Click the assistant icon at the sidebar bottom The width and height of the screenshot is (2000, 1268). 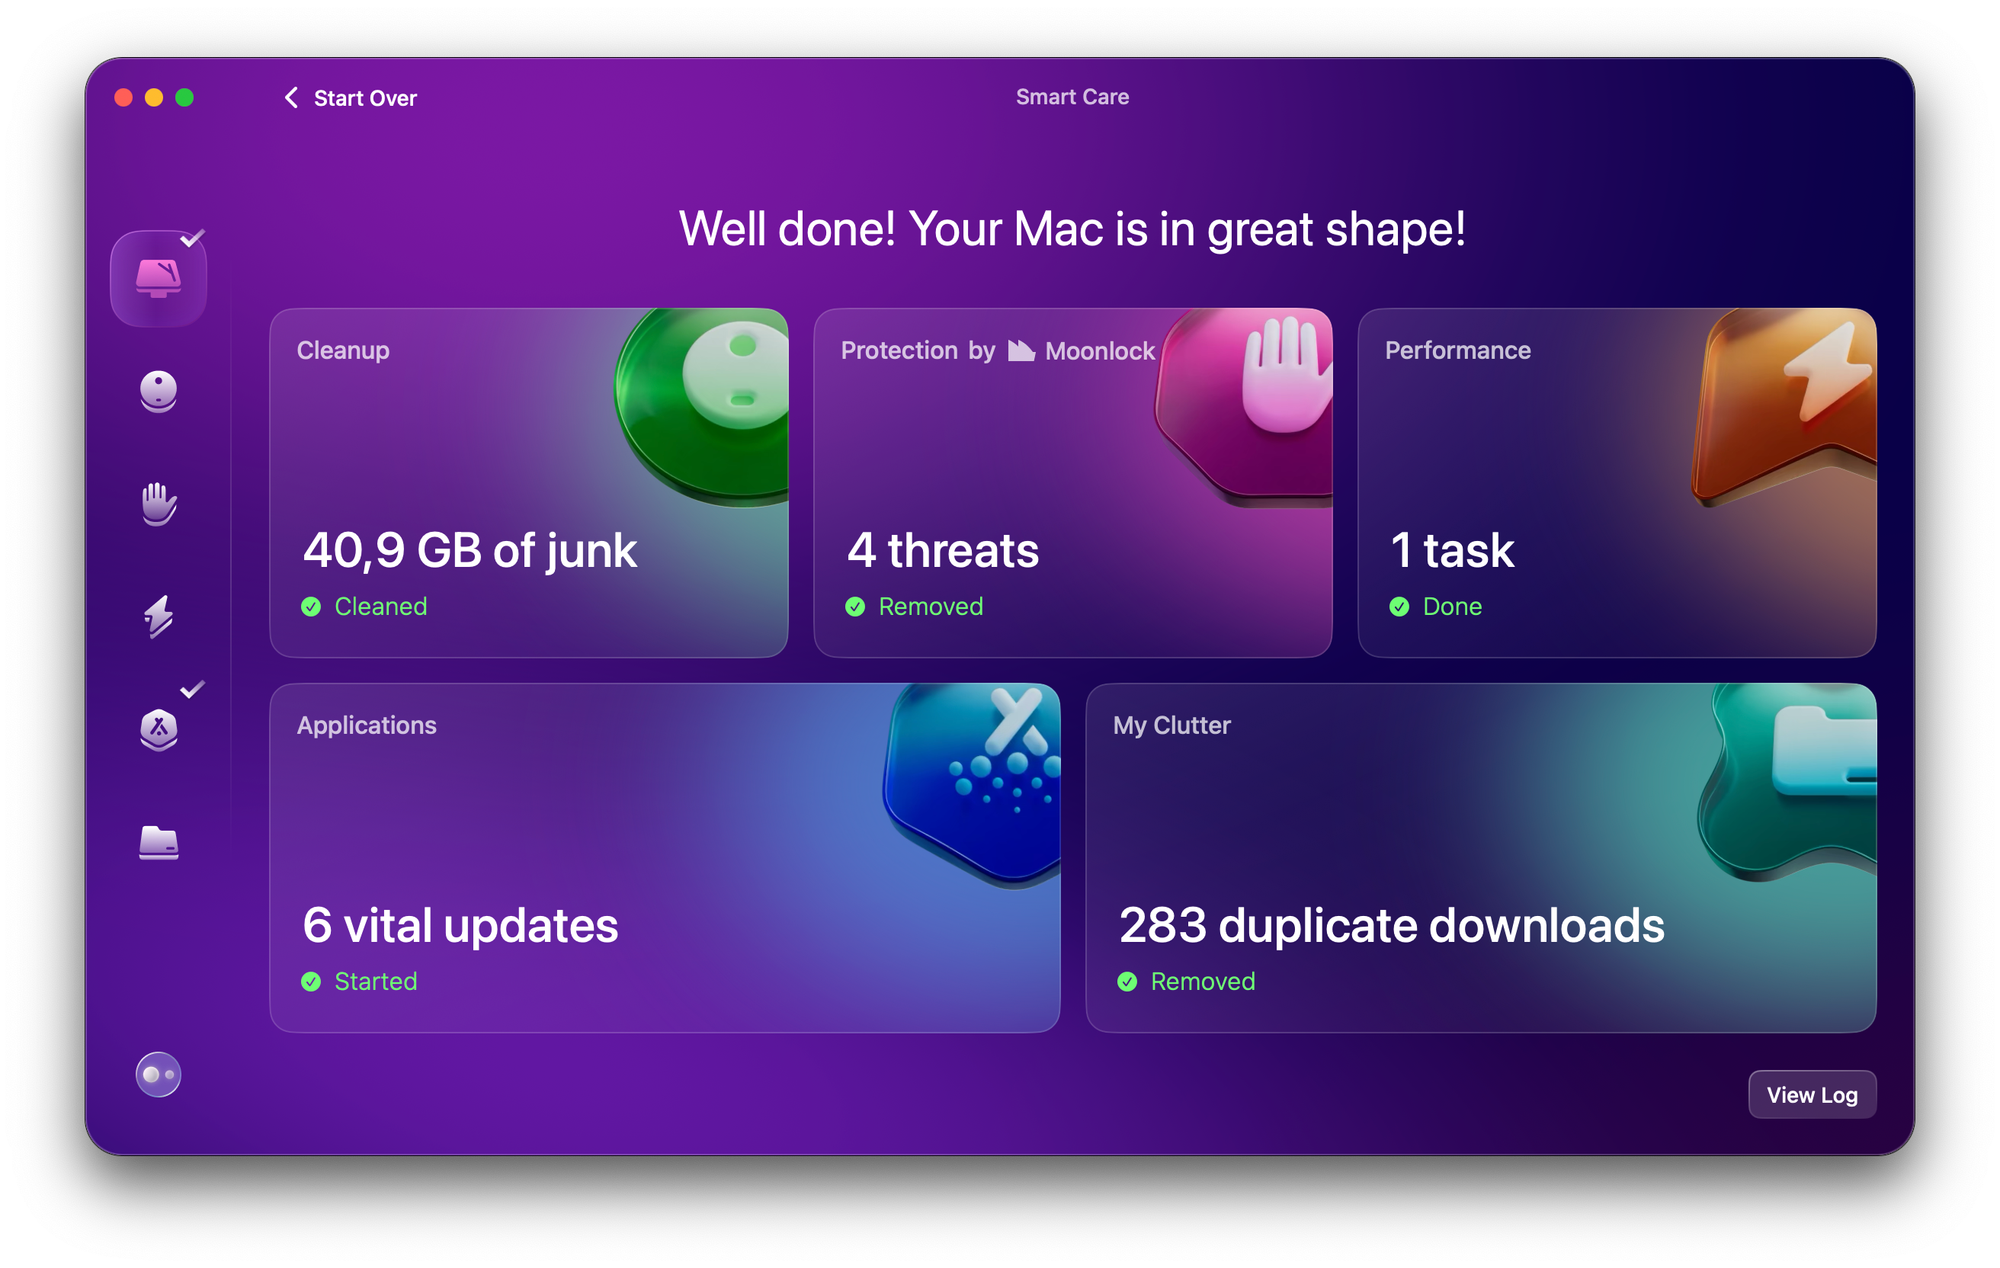click(x=158, y=1075)
